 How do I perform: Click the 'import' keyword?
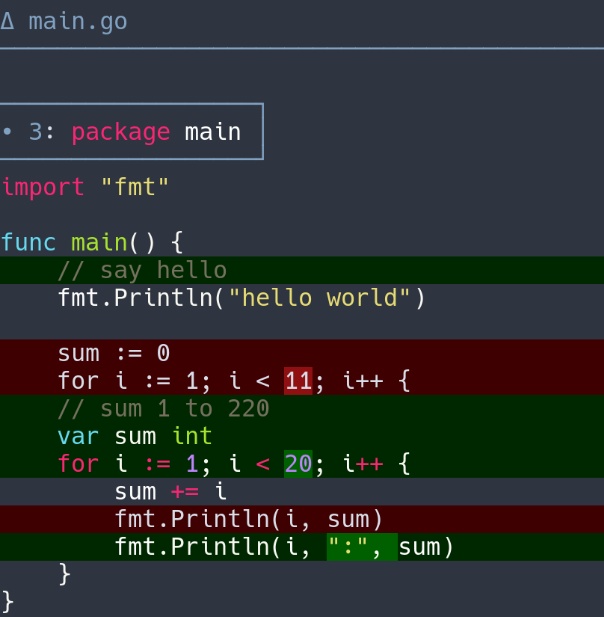[x=43, y=187]
